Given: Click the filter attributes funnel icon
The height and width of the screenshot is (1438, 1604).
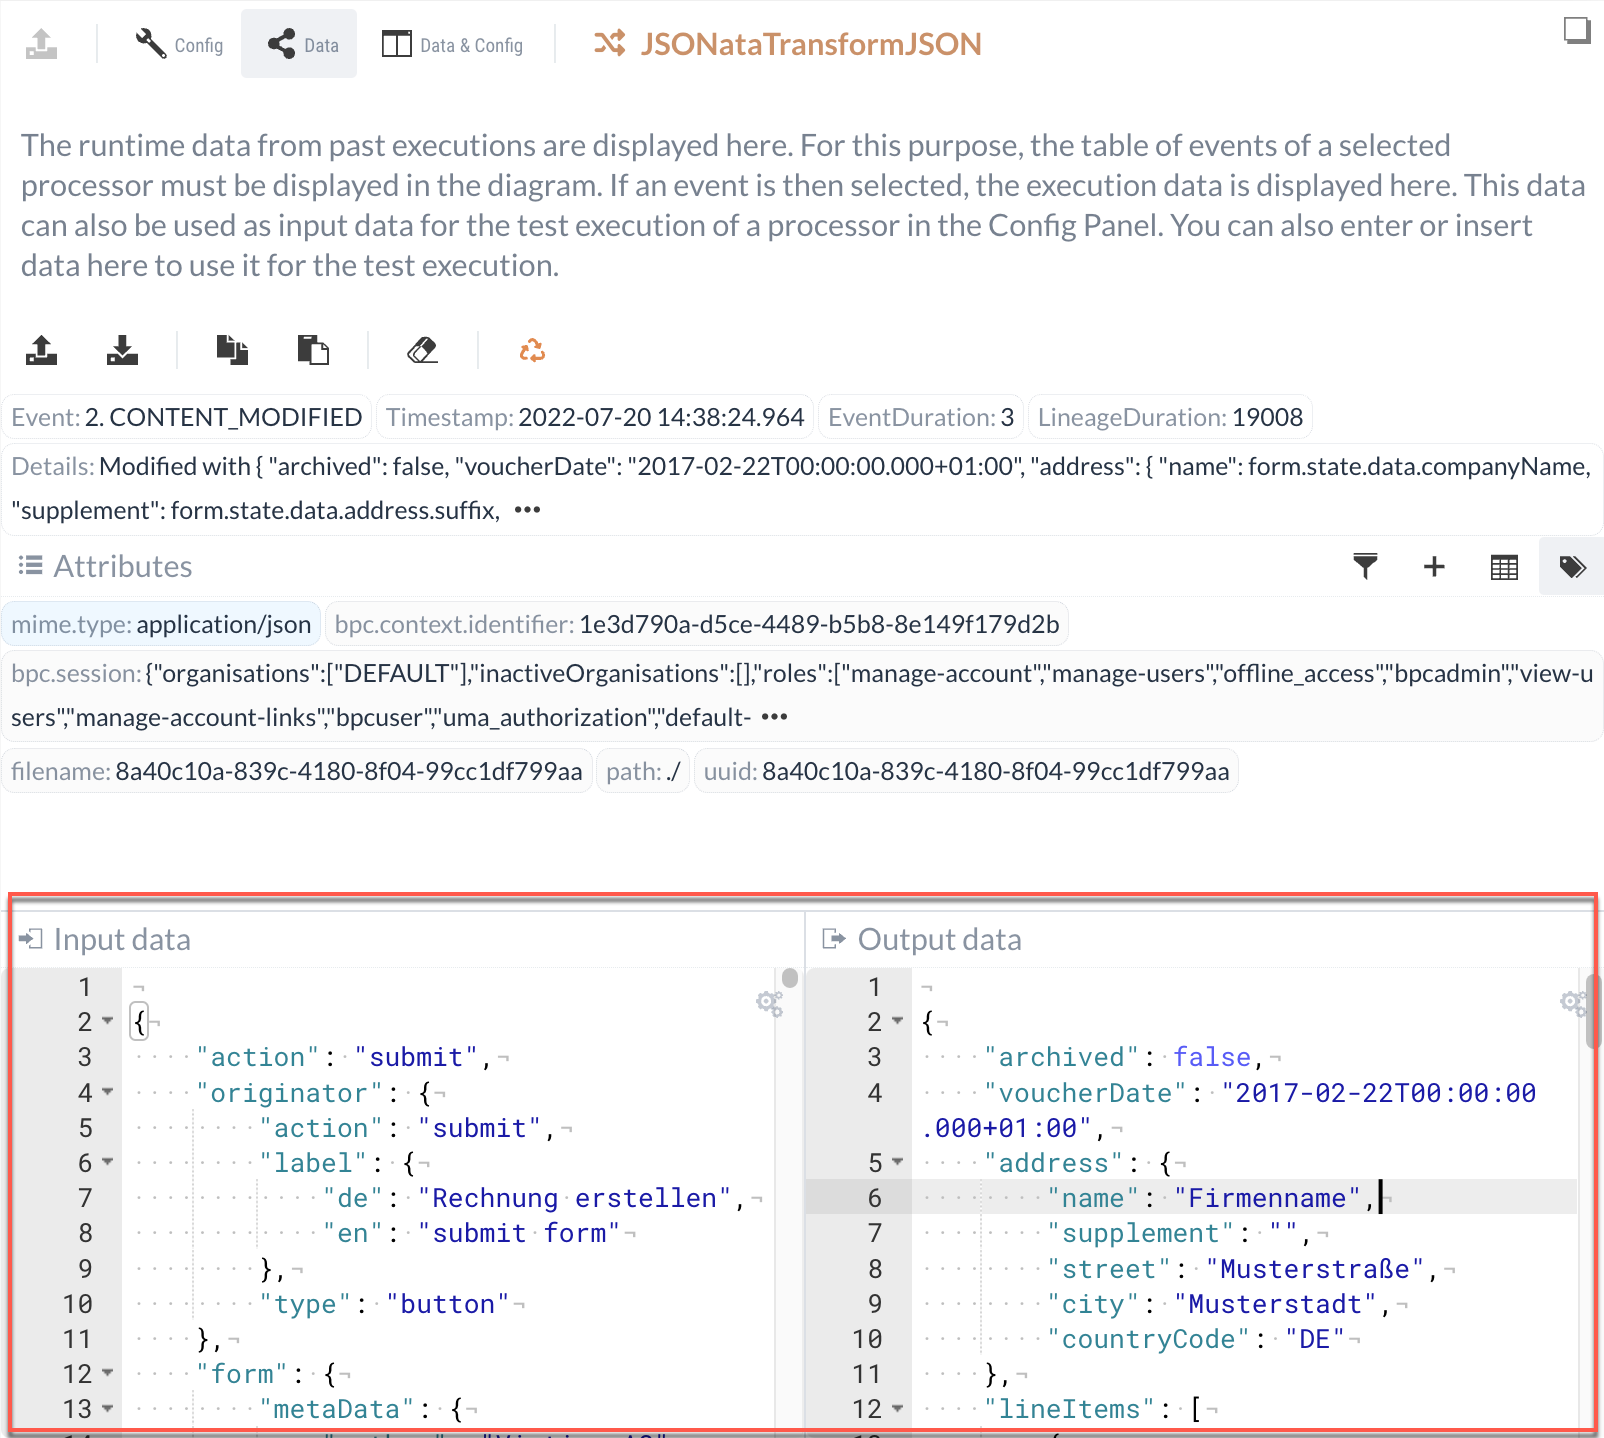Looking at the screenshot, I should (x=1365, y=566).
